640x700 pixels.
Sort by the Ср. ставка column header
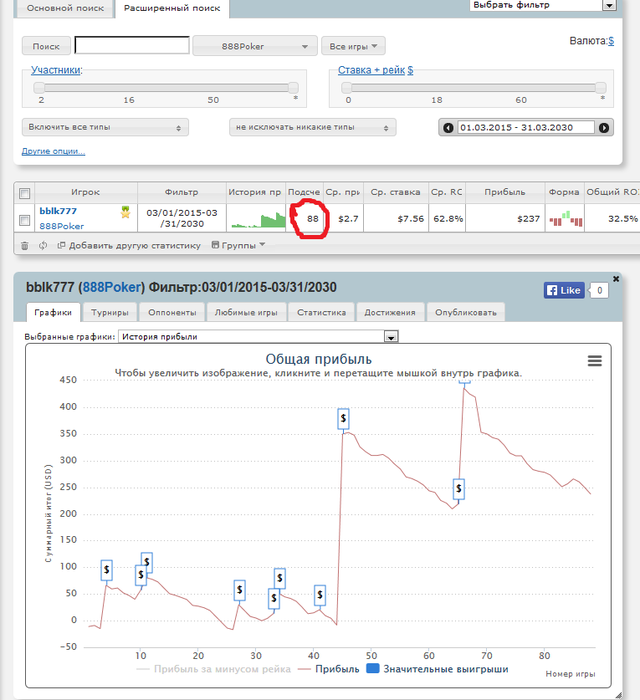pyautogui.click(x=395, y=192)
